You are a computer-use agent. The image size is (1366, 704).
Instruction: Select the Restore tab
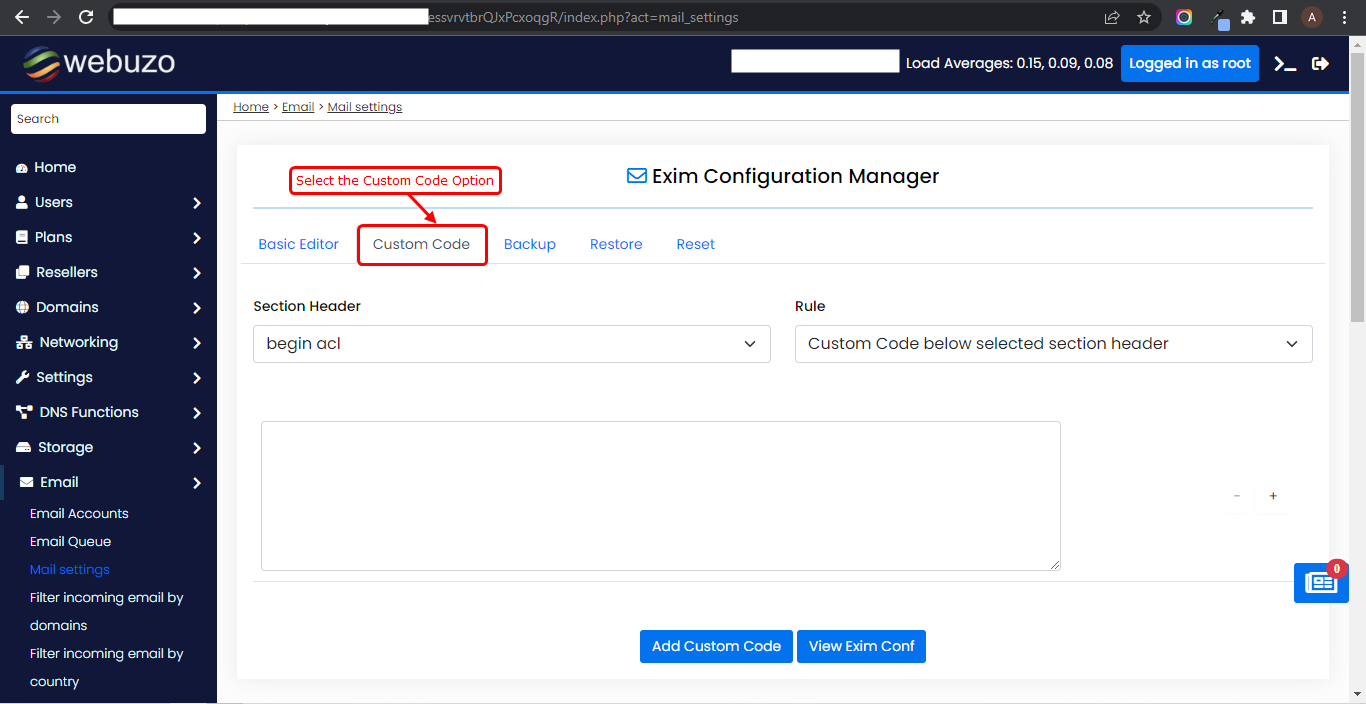coord(616,244)
